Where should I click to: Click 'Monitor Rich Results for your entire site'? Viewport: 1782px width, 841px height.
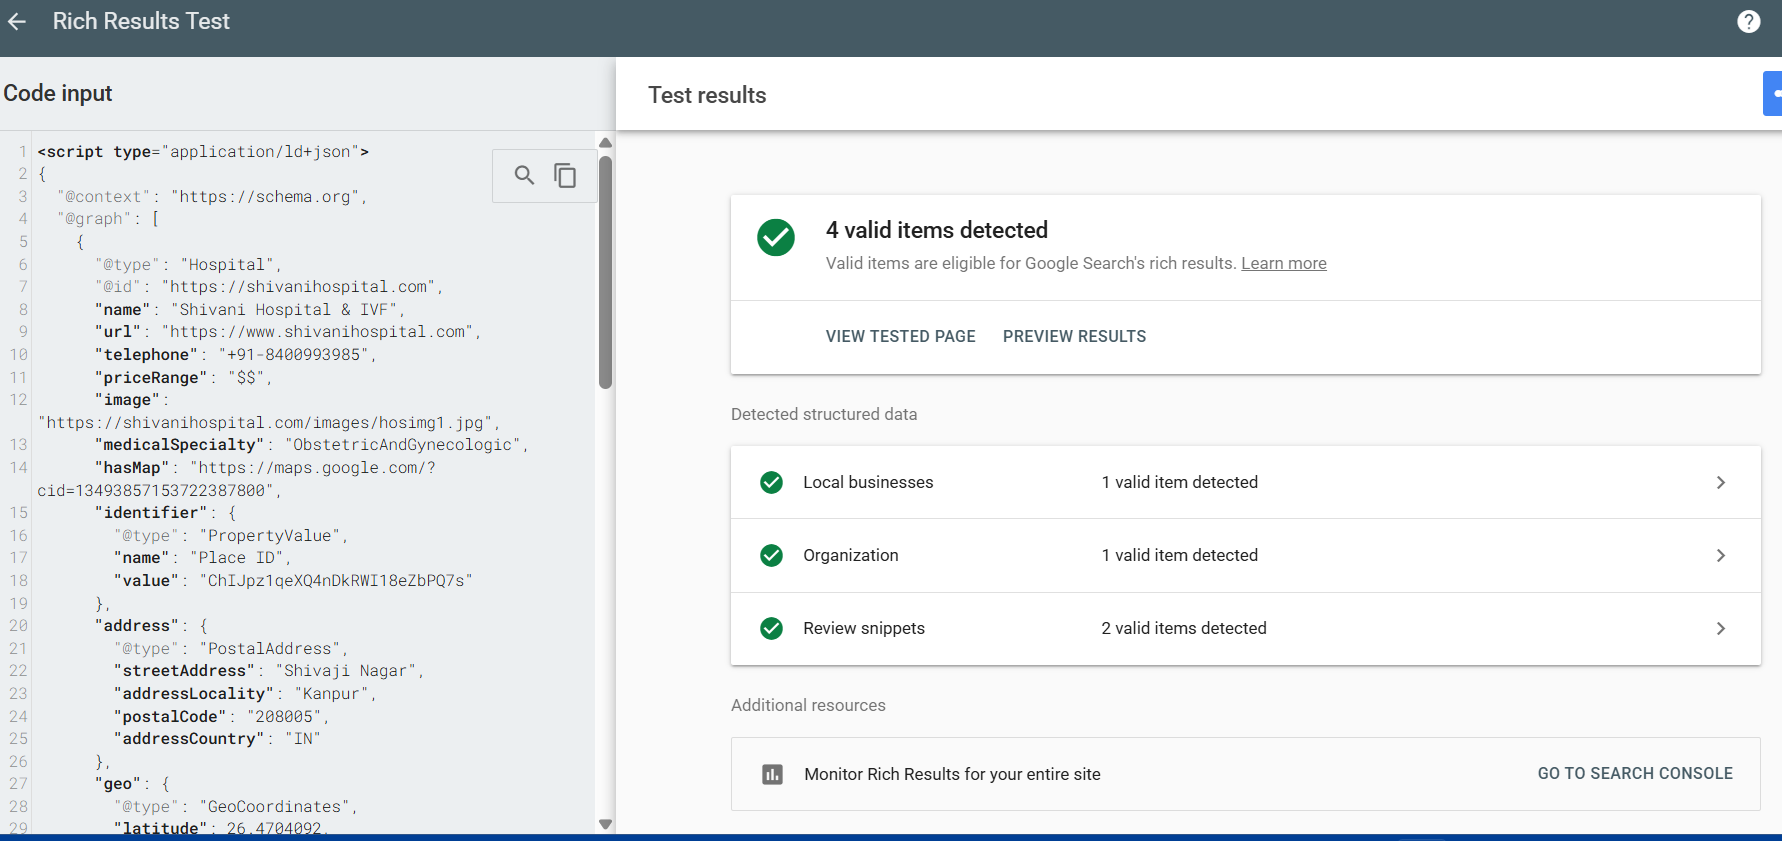952,774
